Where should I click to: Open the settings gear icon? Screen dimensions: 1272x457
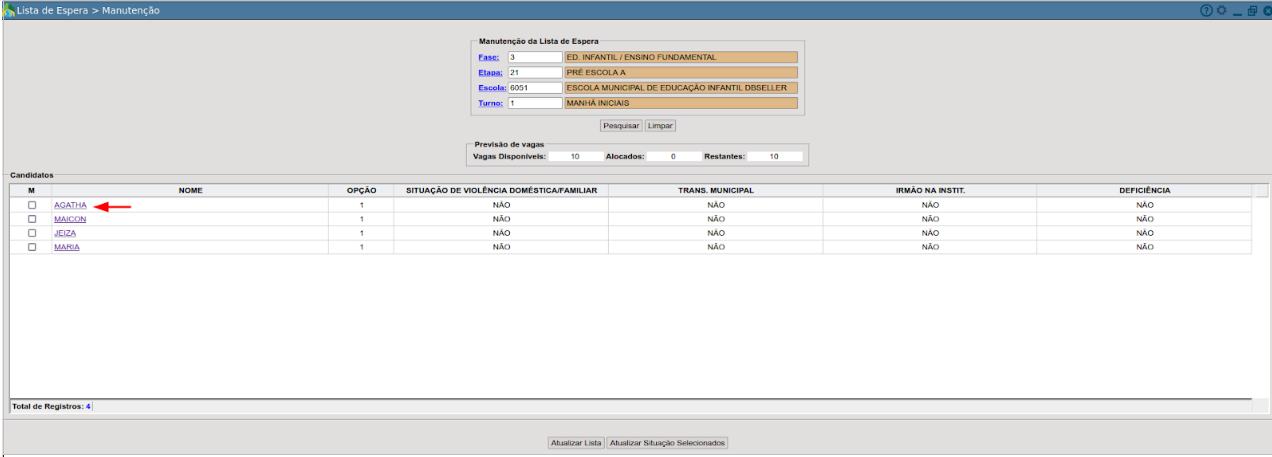tap(1221, 10)
